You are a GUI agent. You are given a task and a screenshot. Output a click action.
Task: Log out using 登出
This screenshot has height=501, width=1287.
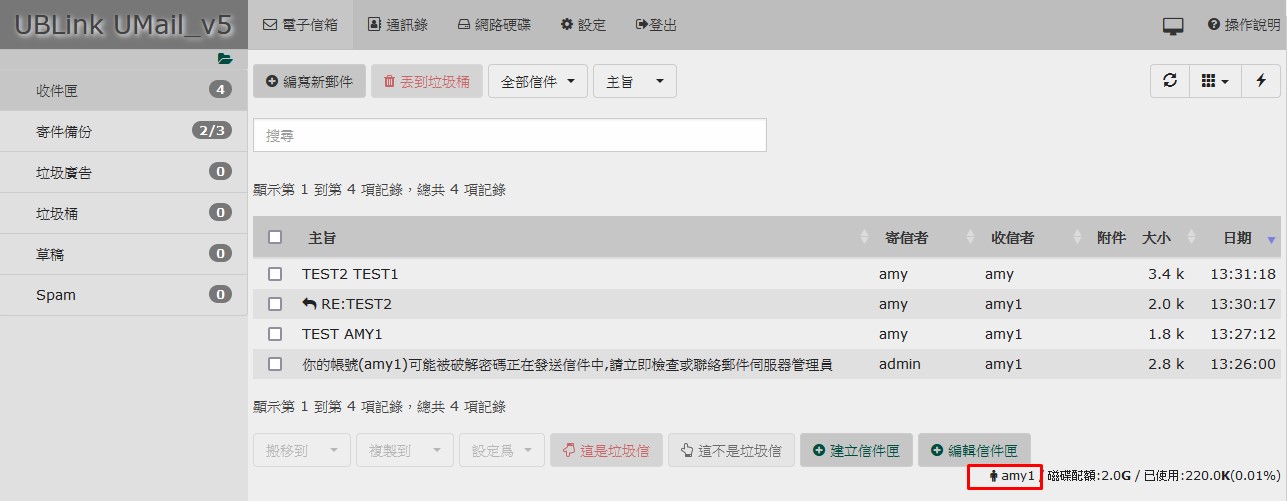[656, 25]
